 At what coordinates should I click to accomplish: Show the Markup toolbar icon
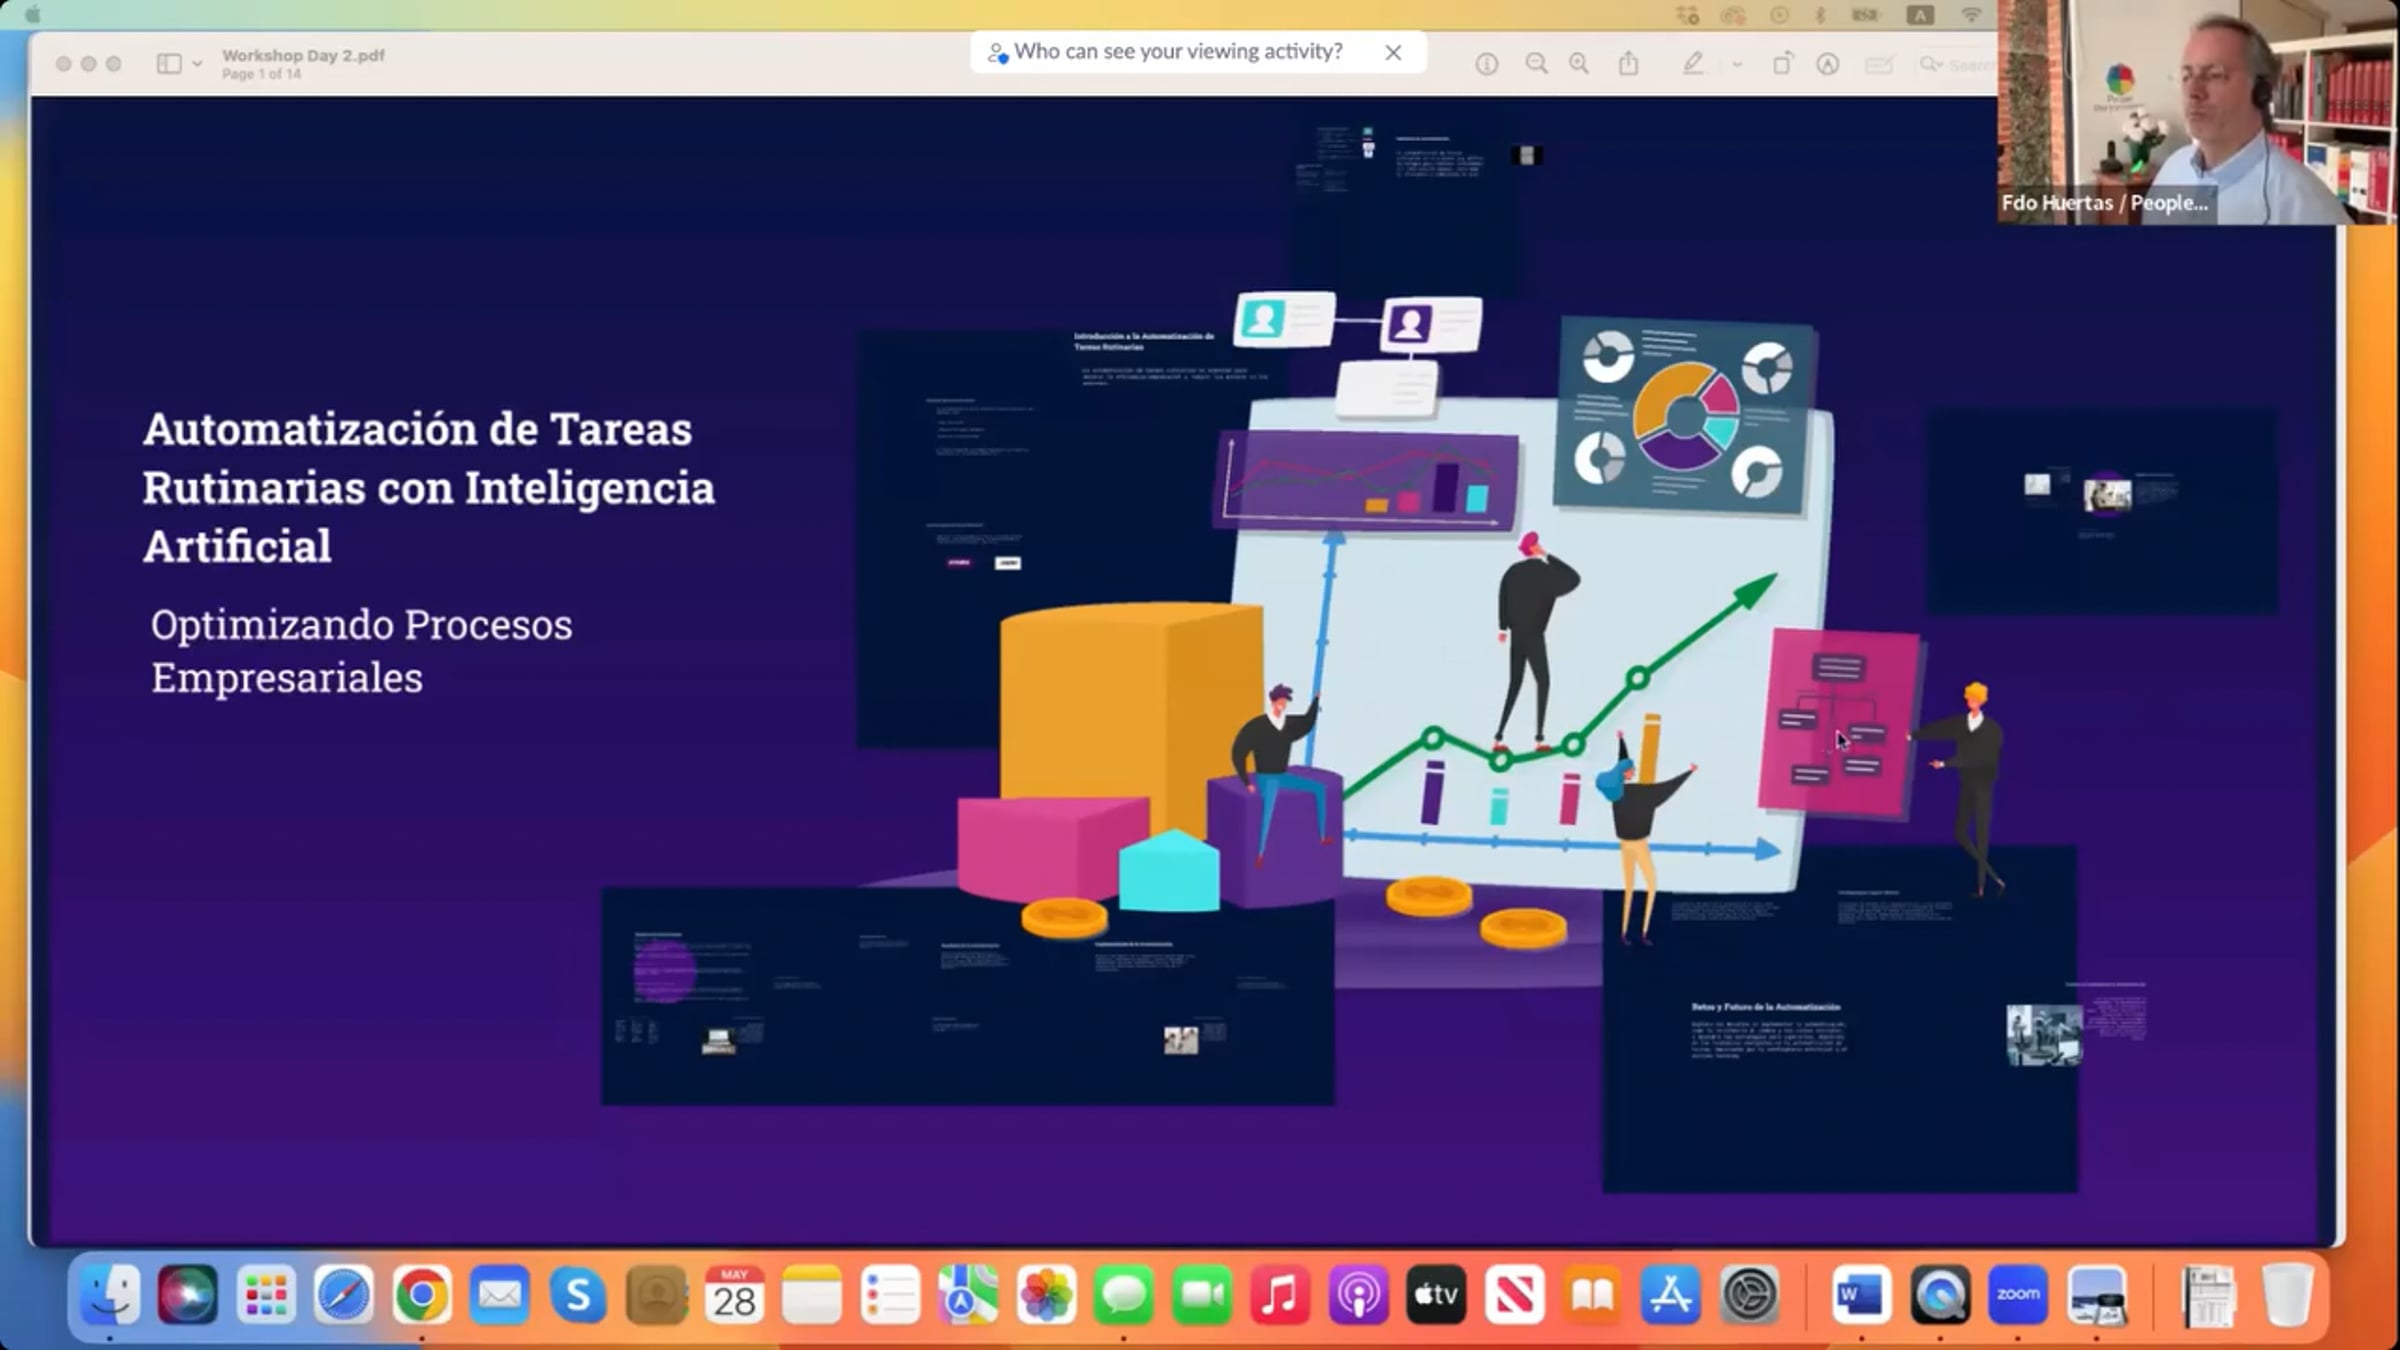[1828, 65]
